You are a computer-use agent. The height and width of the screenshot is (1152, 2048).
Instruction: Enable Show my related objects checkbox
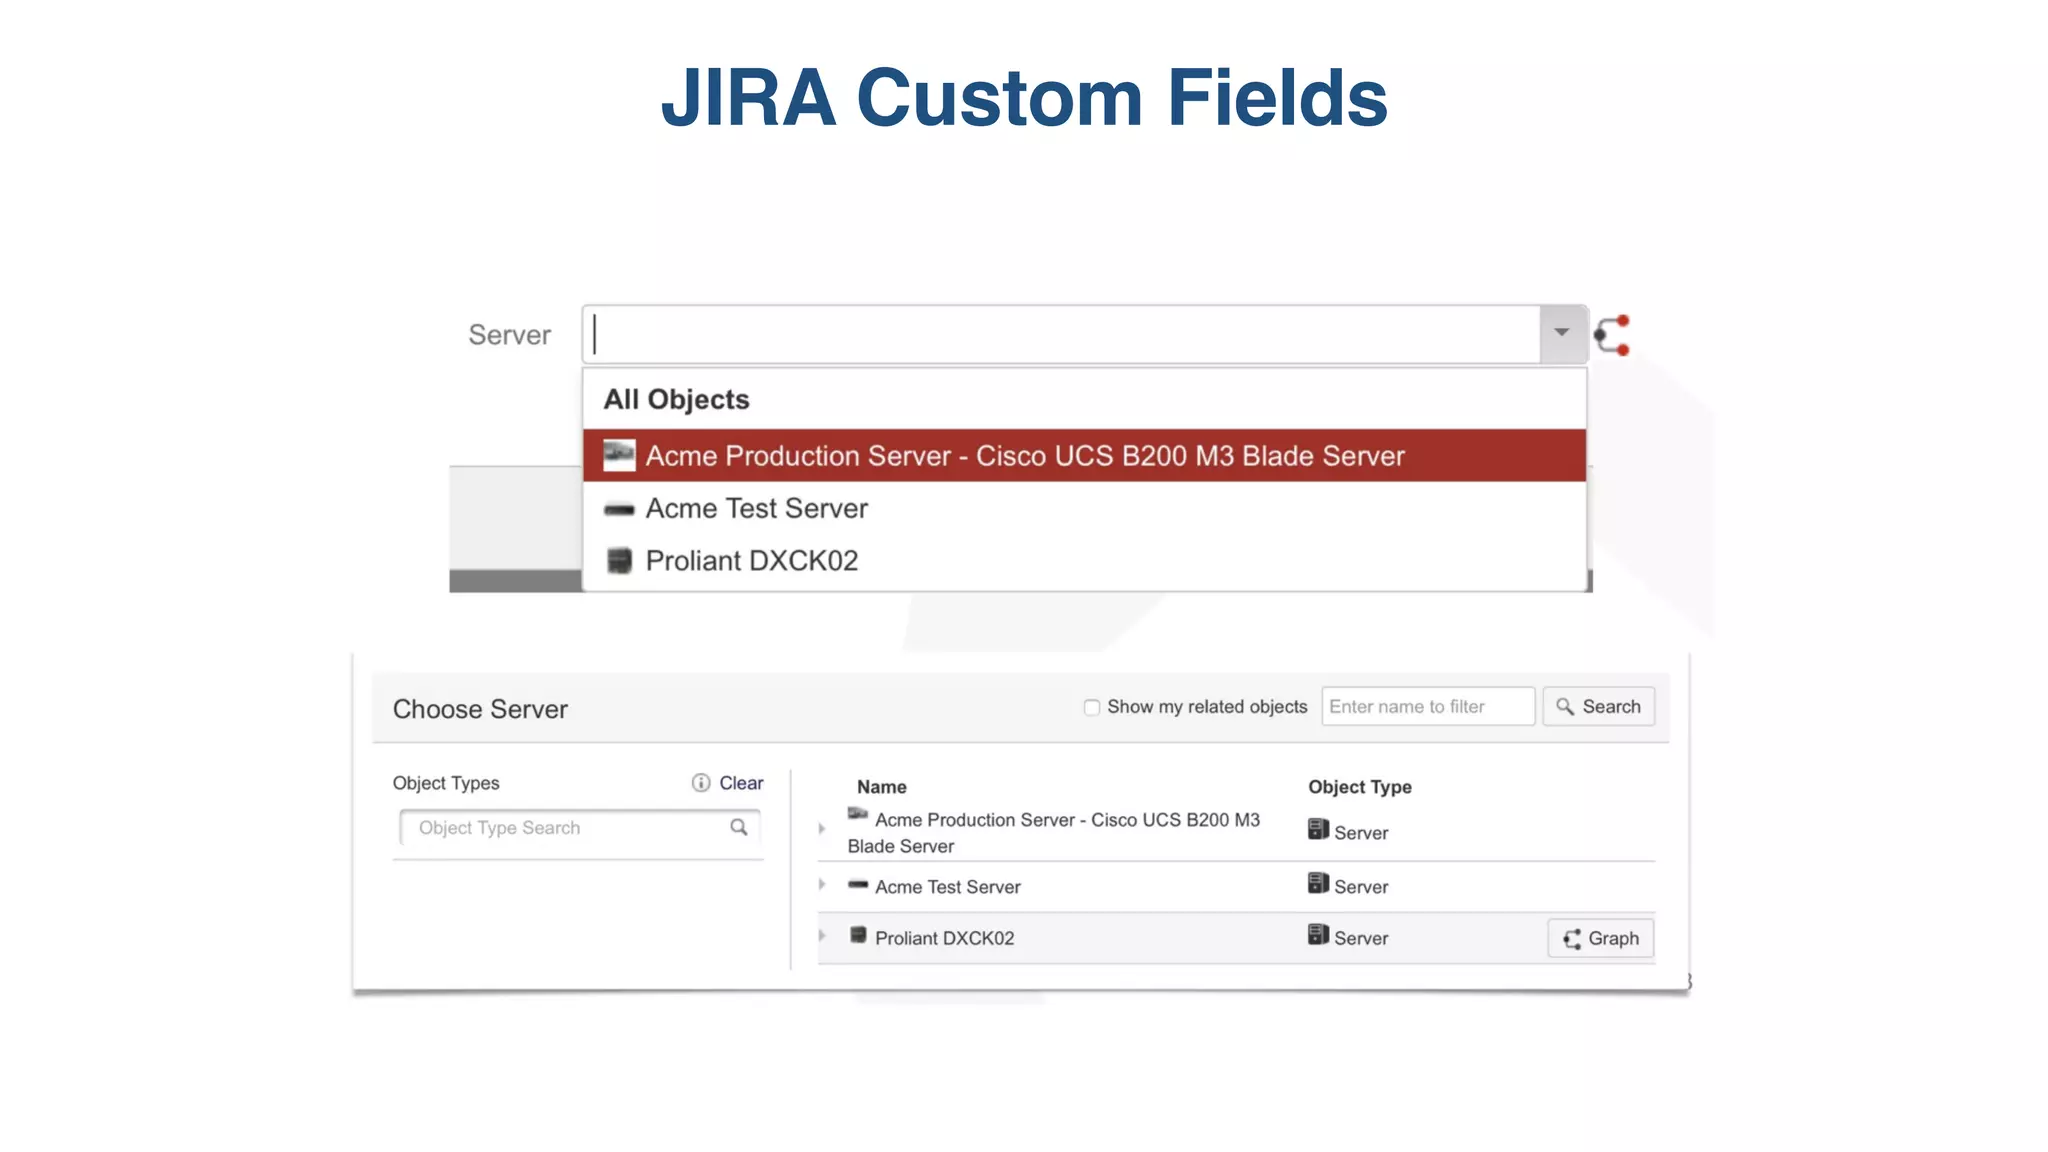(1092, 707)
